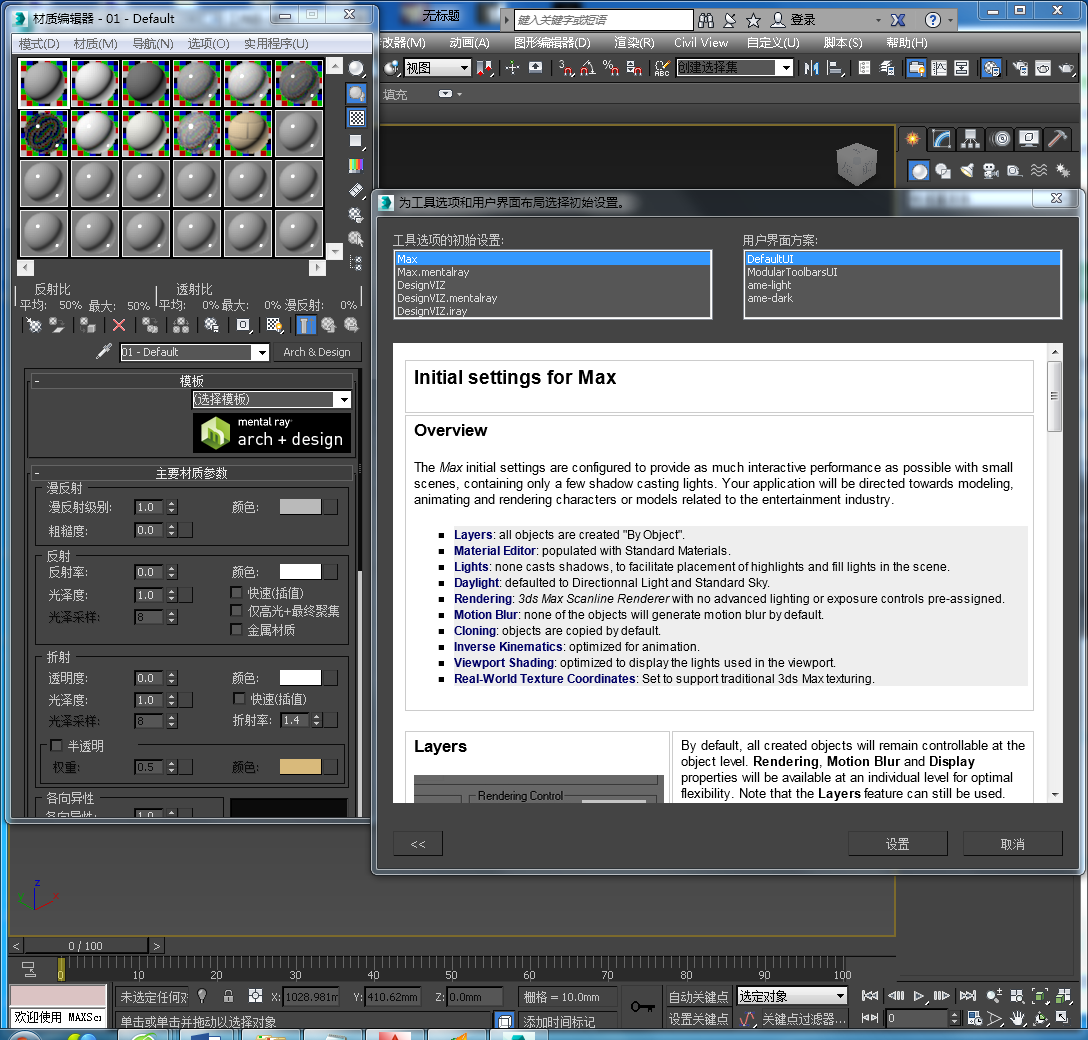Click Show Shaded Material in Viewport icon
Image resolution: width=1088 pixels, height=1040 pixels.
[274, 325]
